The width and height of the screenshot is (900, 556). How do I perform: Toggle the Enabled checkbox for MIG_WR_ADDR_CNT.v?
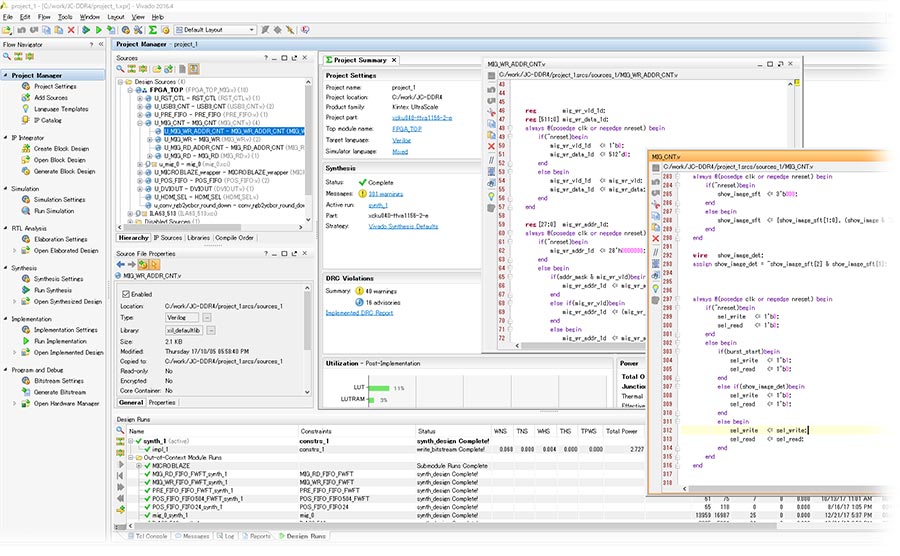[x=125, y=294]
